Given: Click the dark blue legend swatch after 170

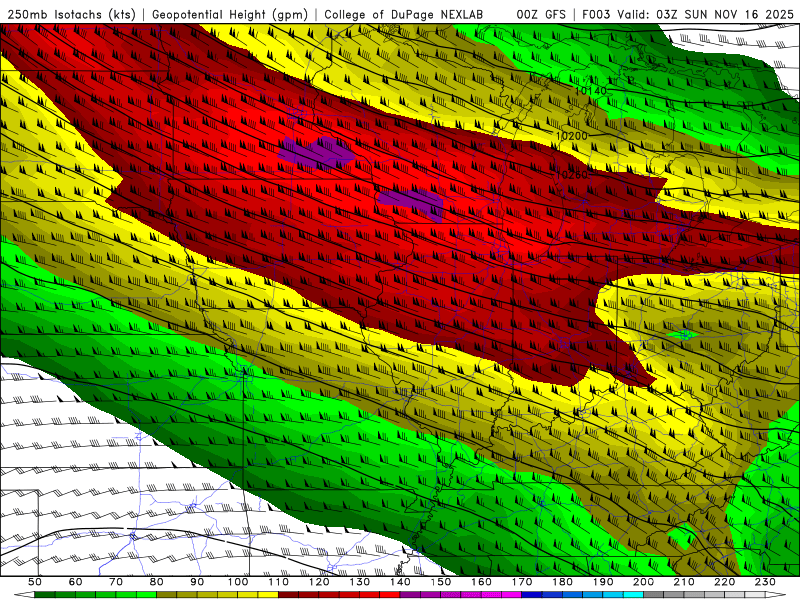Looking at the screenshot, I should 532,595.
